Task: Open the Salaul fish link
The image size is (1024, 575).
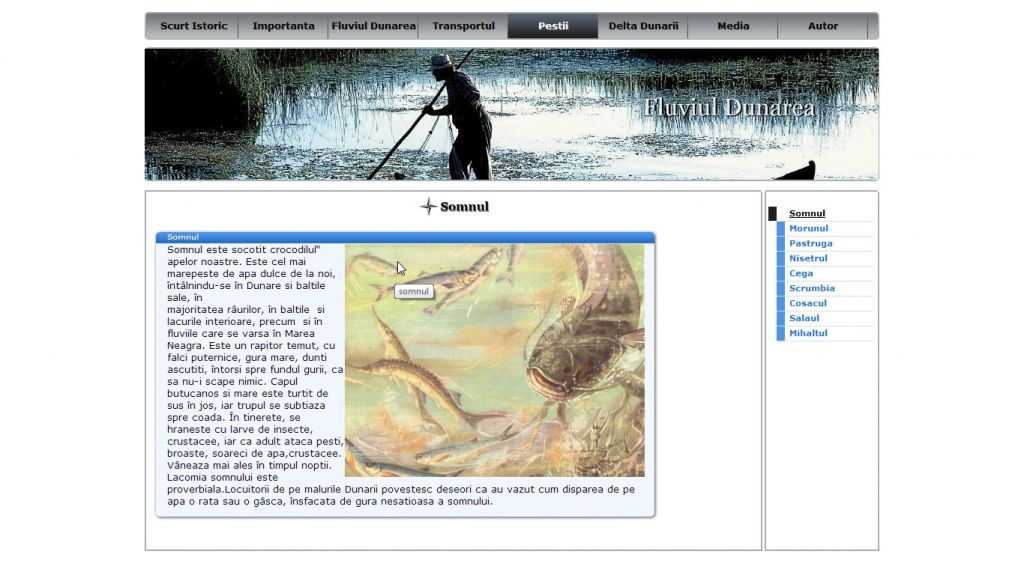Action: [804, 318]
